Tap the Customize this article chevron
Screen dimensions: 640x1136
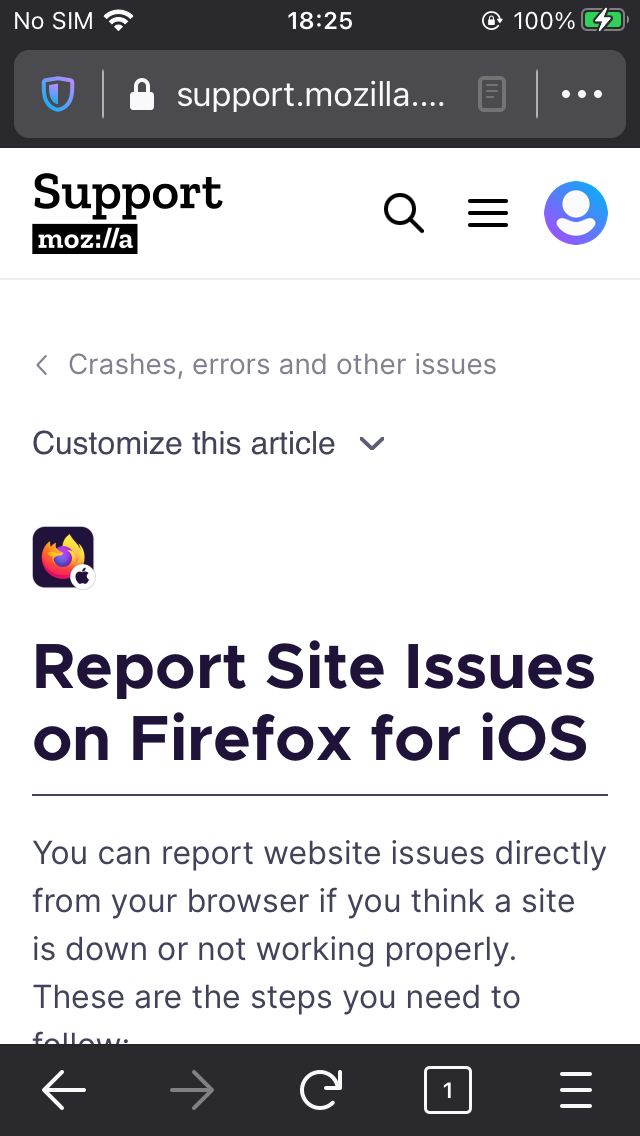[371, 444]
